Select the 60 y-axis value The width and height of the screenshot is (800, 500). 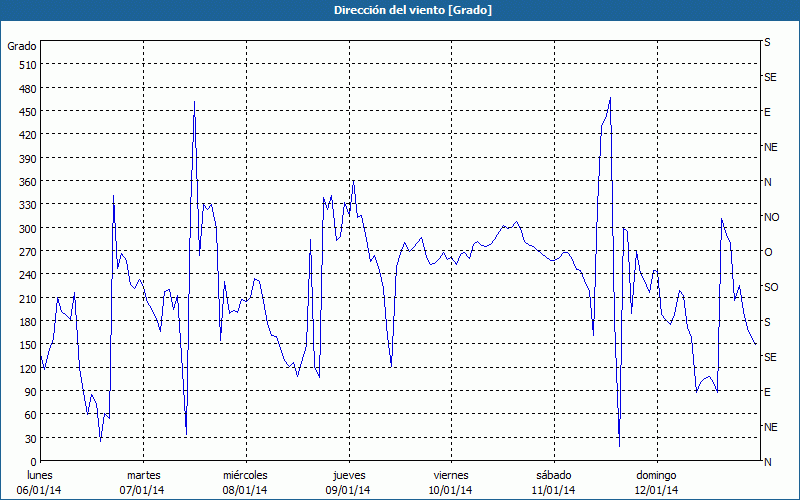[x=31, y=415]
